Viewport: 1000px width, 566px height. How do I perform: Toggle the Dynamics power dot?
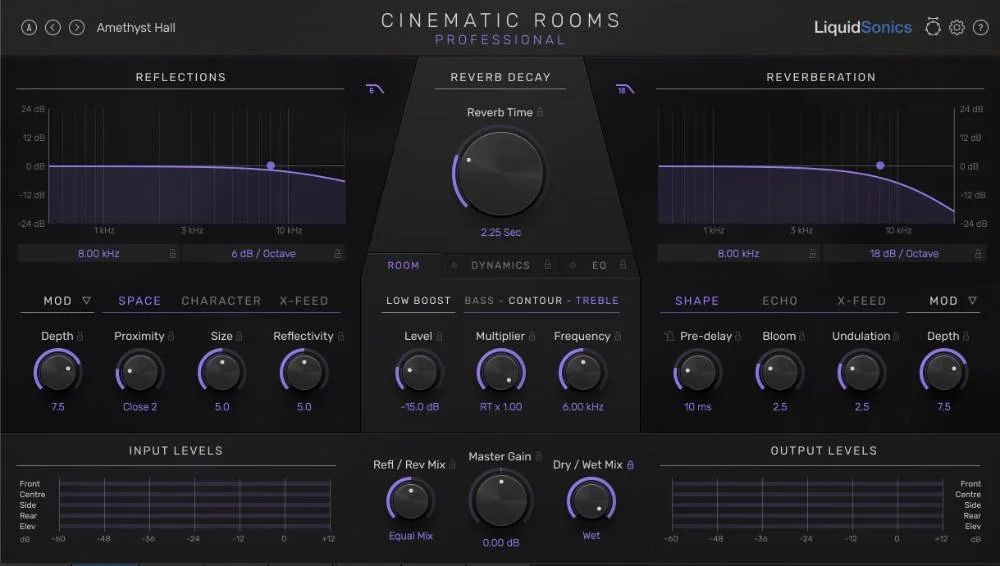454,265
